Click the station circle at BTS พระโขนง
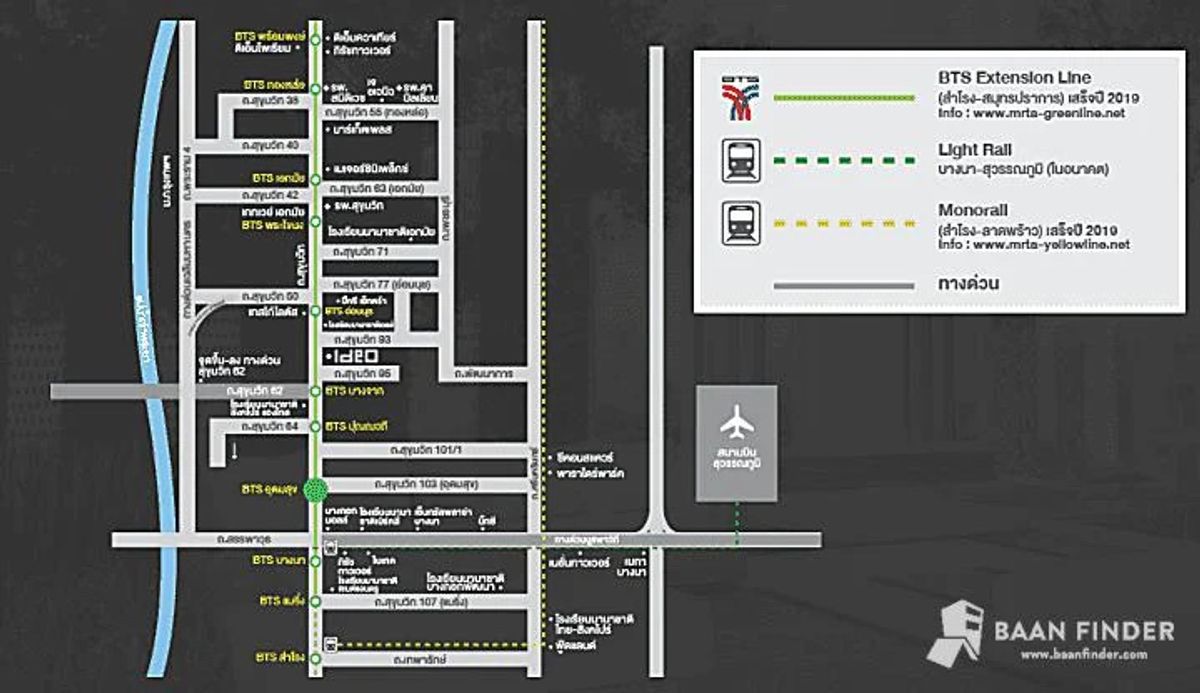The image size is (1200, 693). pos(316,221)
